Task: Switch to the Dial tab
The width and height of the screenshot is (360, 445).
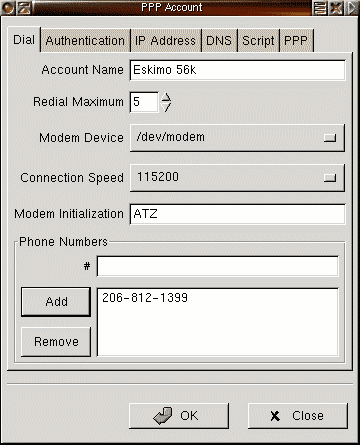Action: pos(24,40)
